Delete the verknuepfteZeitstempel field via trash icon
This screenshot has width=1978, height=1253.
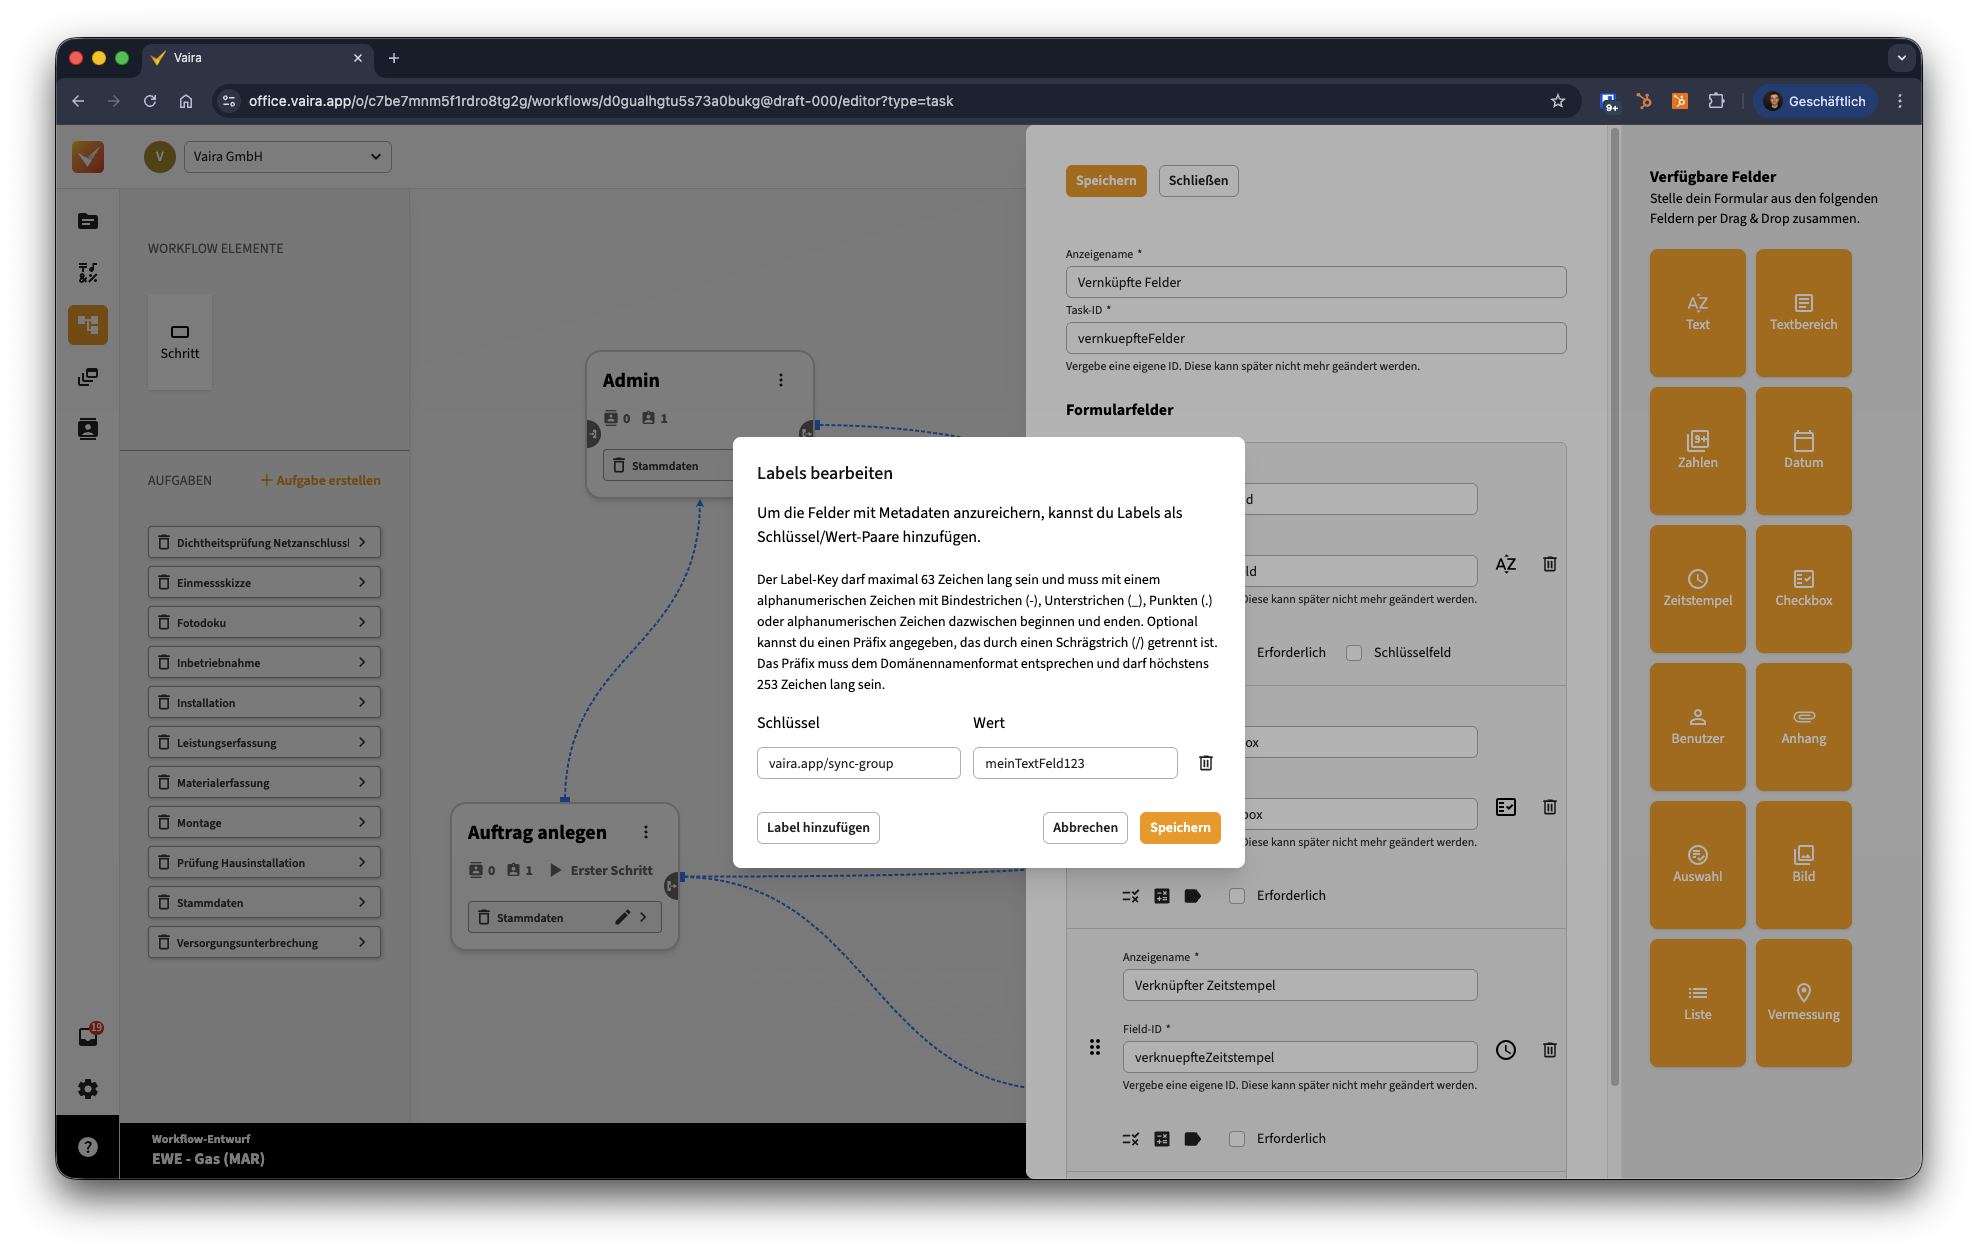pyautogui.click(x=1549, y=1050)
